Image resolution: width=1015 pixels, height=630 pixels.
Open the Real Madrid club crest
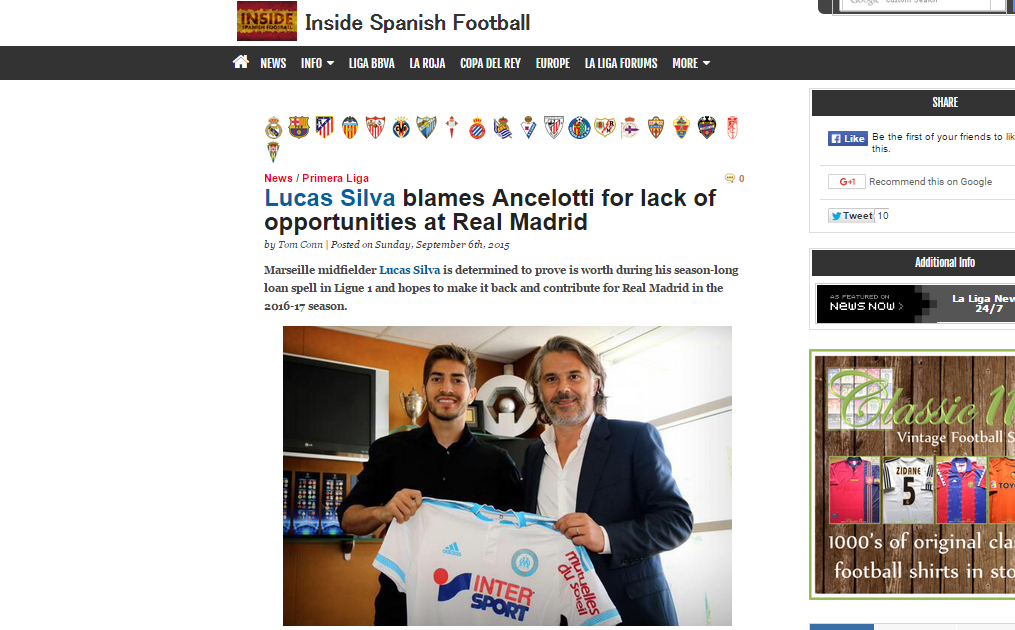pyautogui.click(x=274, y=128)
